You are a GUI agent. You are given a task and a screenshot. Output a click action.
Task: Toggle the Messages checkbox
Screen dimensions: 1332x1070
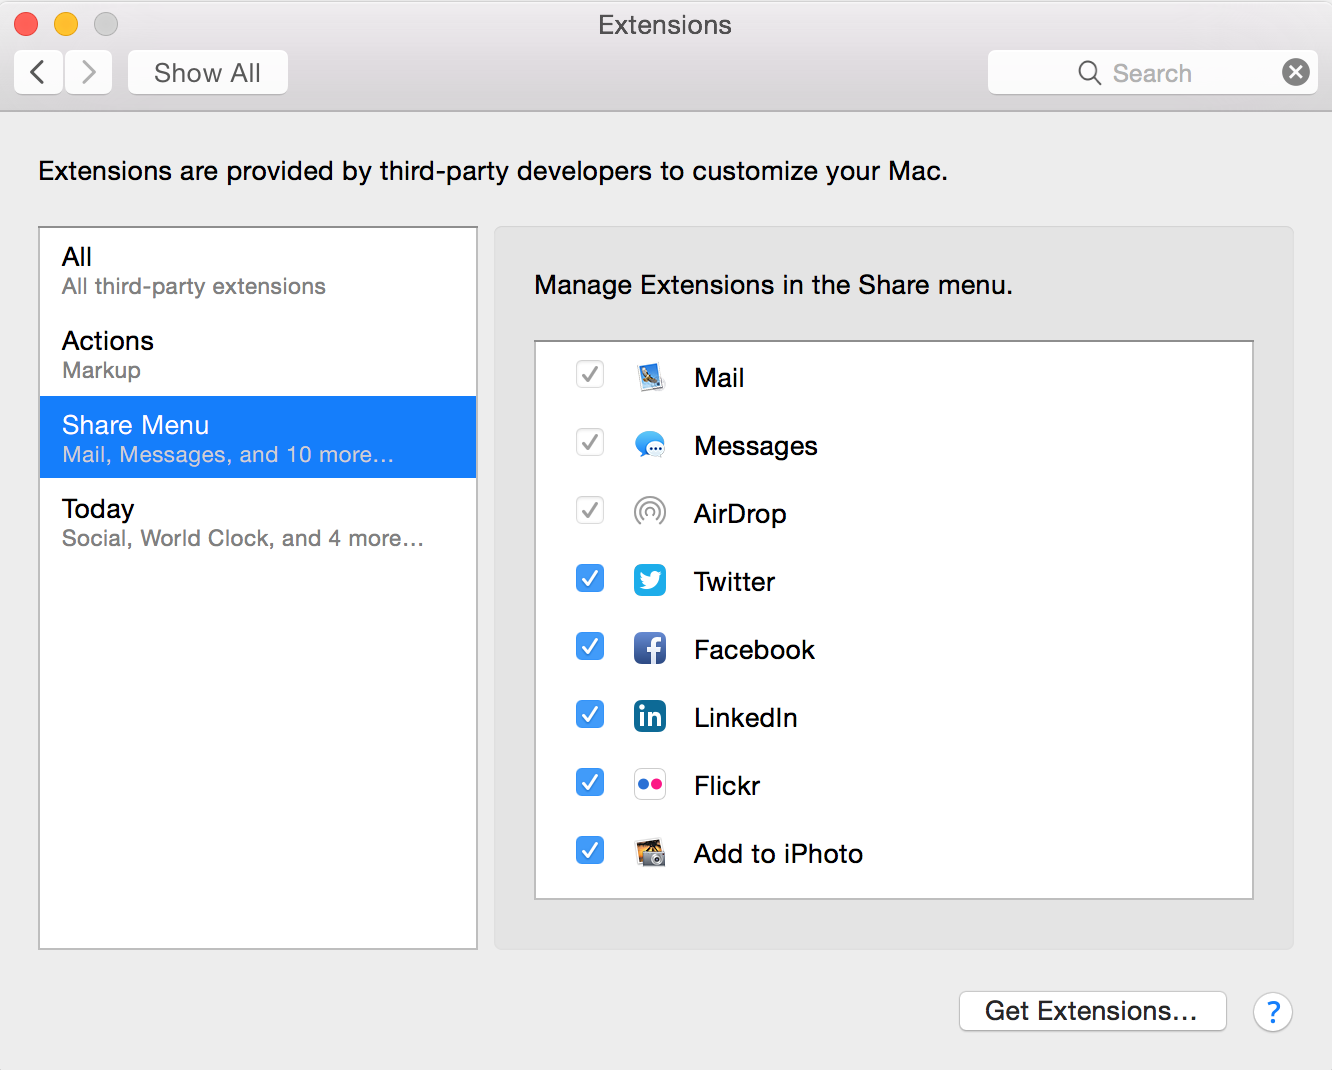(590, 443)
